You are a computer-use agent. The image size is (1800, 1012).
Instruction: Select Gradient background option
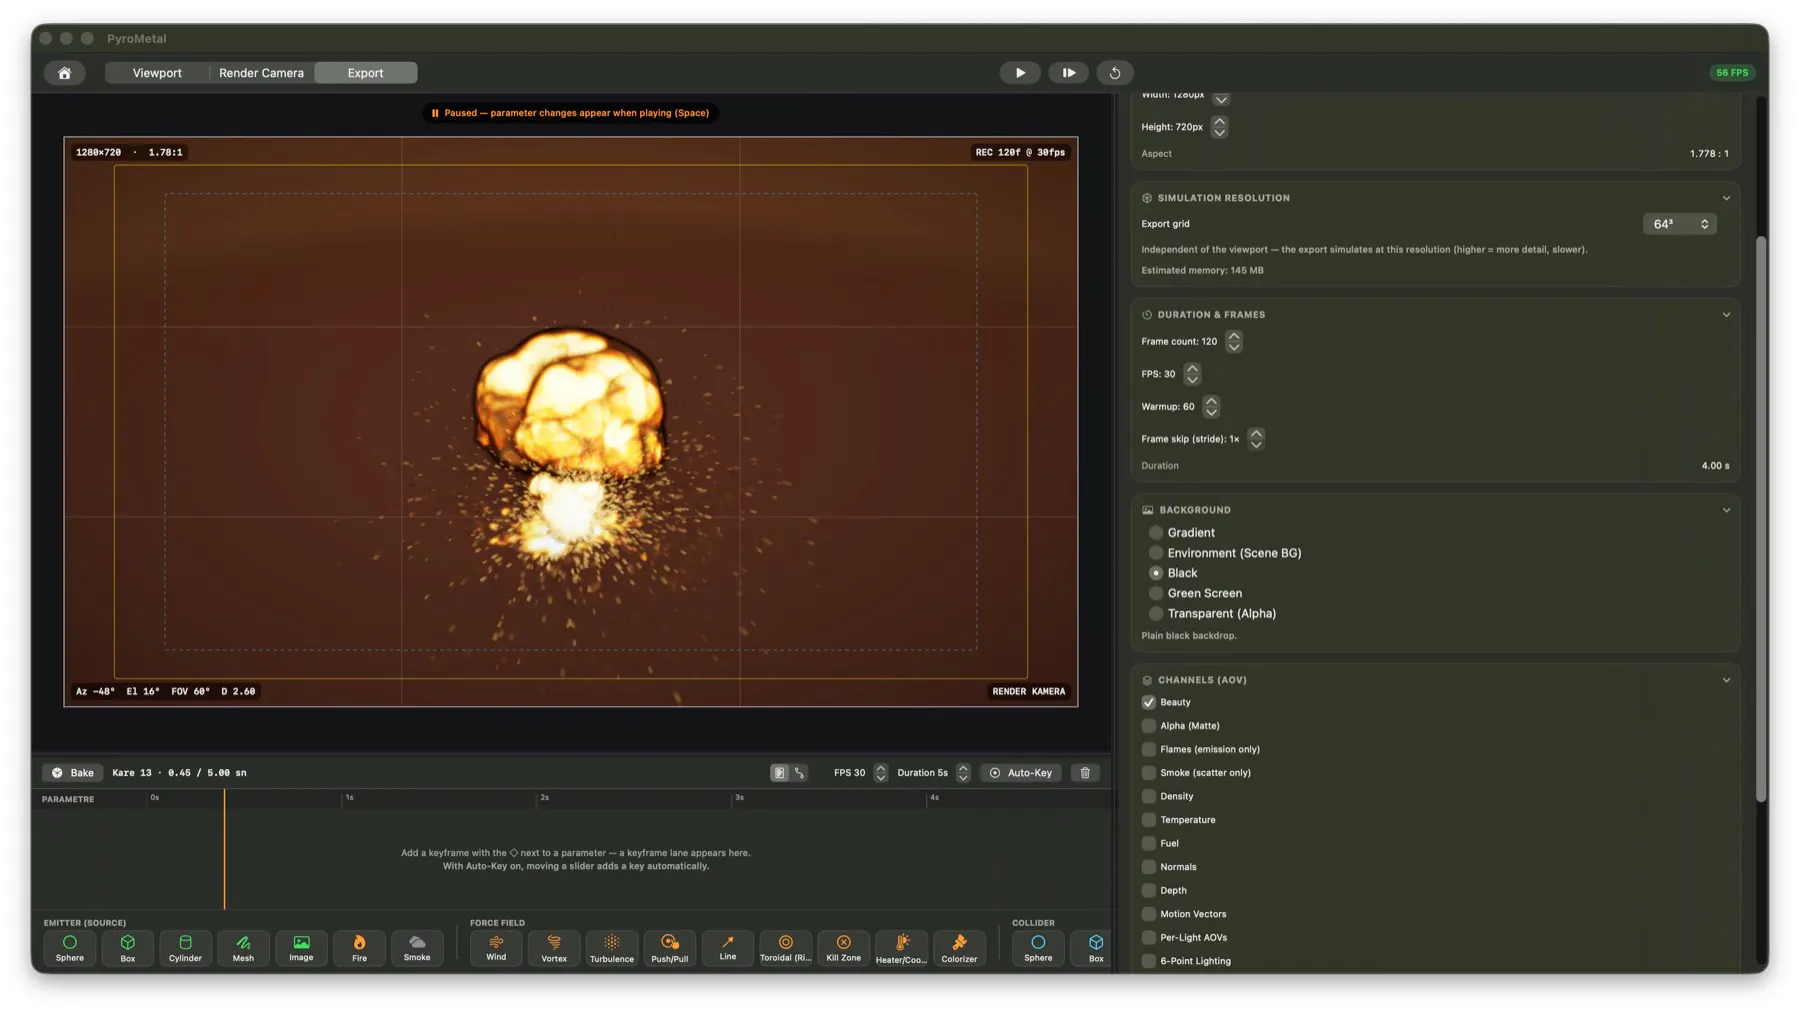pos(1156,533)
